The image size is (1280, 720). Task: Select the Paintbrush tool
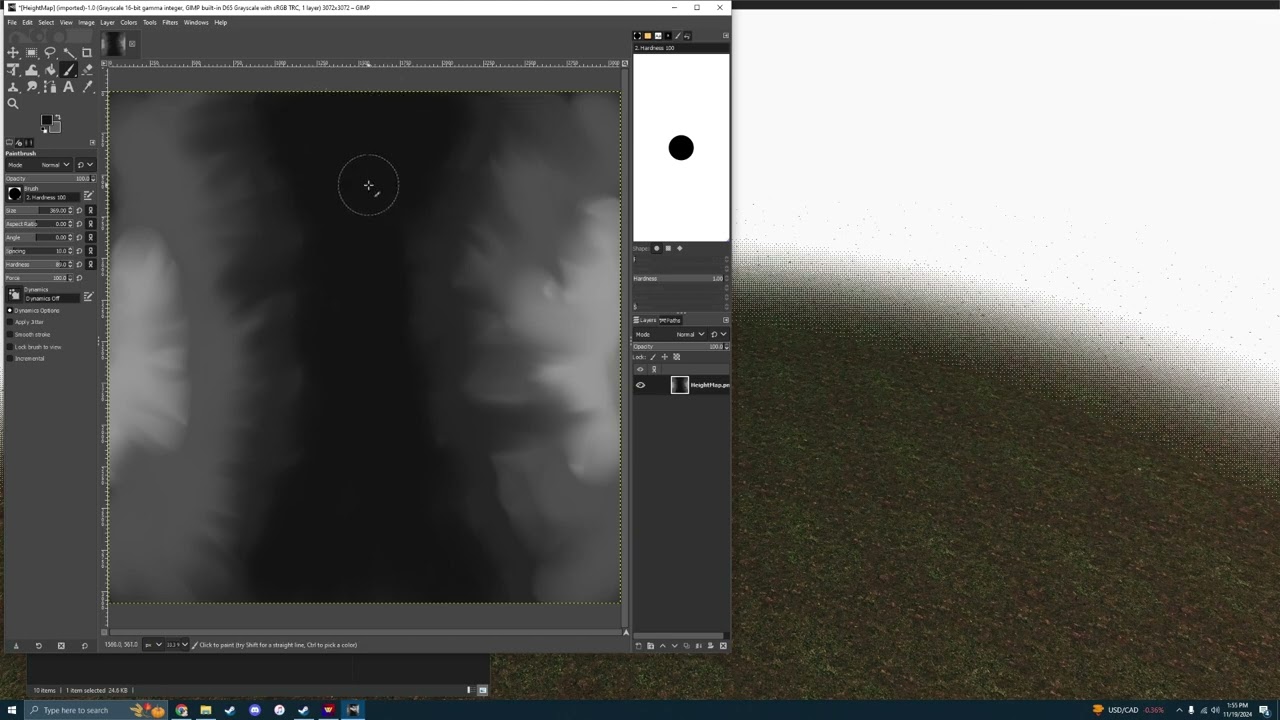[68, 70]
